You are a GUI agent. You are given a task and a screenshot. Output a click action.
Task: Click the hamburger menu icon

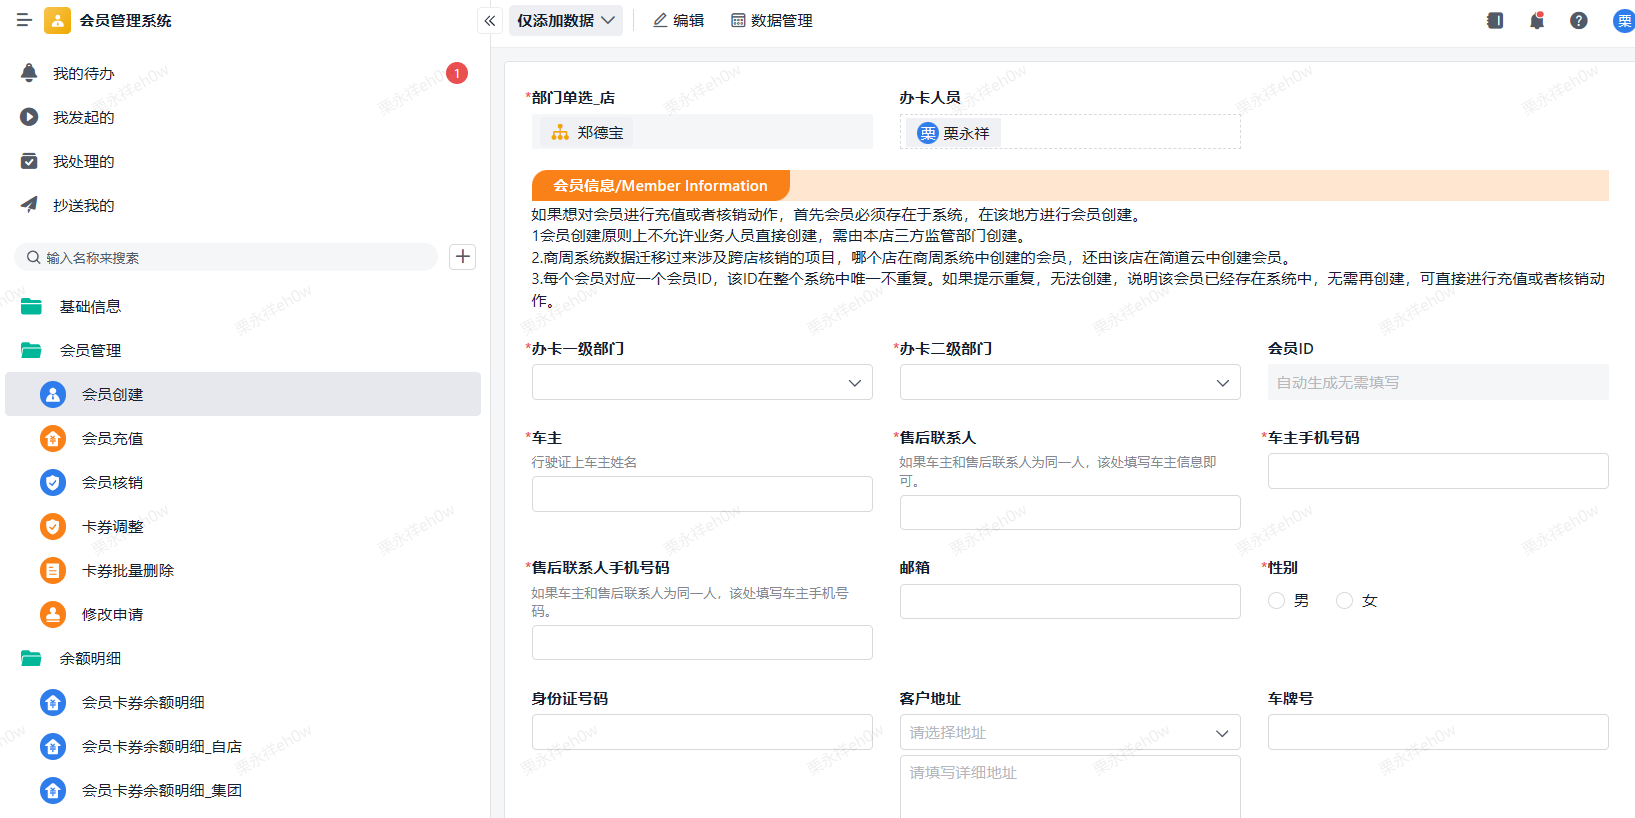click(x=24, y=20)
